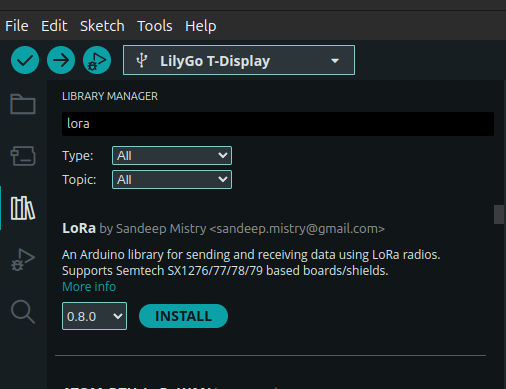Viewport: 506px width, 389px height.
Task: Open the LilyGo T-Display board selector dropdown
Action: pos(239,60)
